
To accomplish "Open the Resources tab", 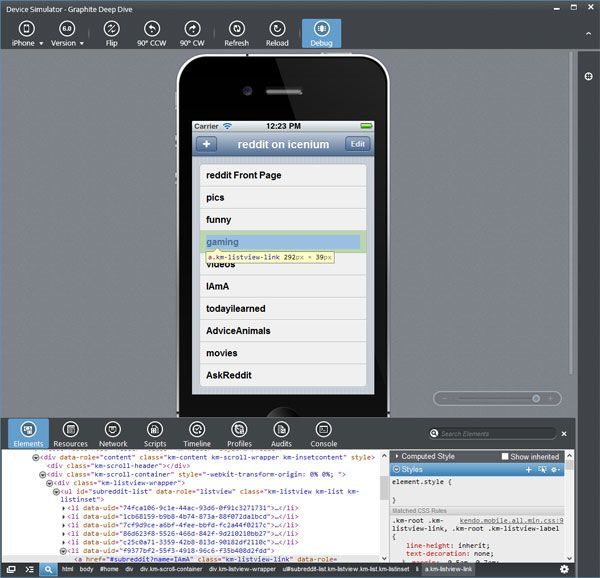I will tap(70, 434).
